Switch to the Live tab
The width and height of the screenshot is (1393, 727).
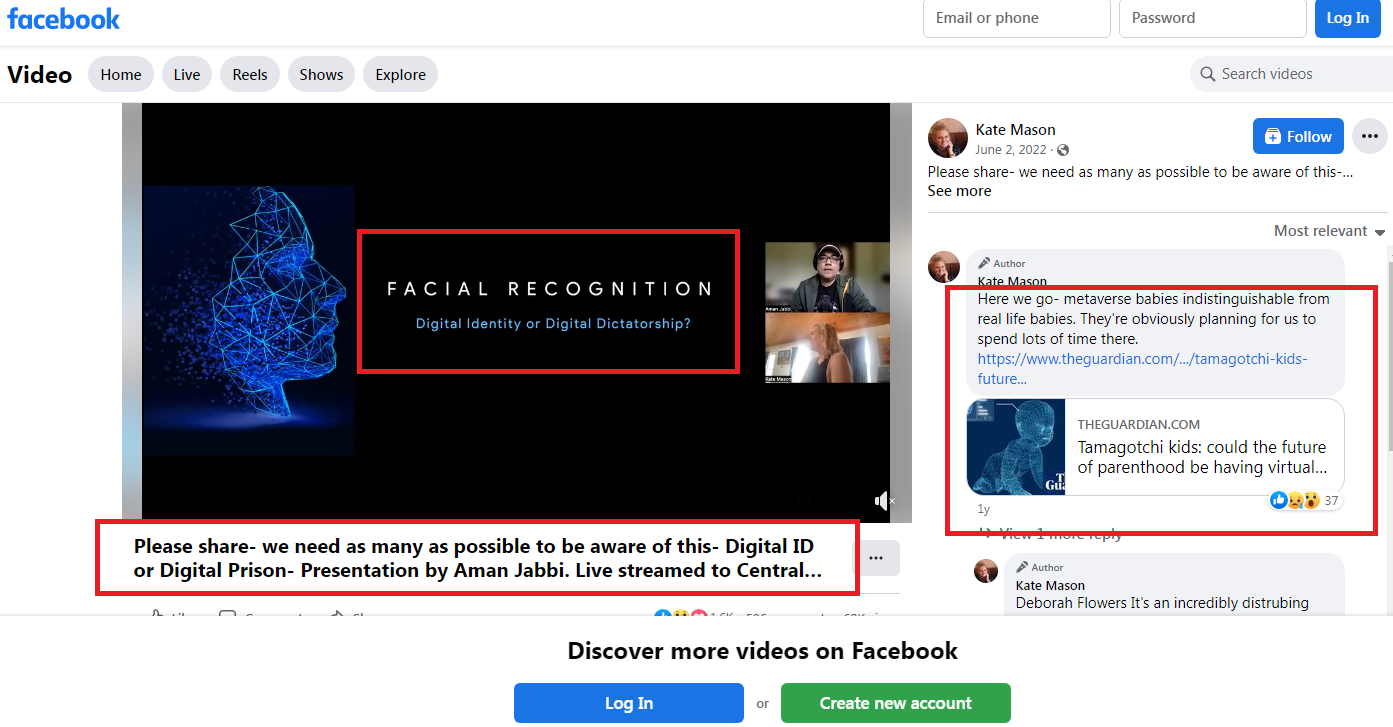click(x=187, y=75)
